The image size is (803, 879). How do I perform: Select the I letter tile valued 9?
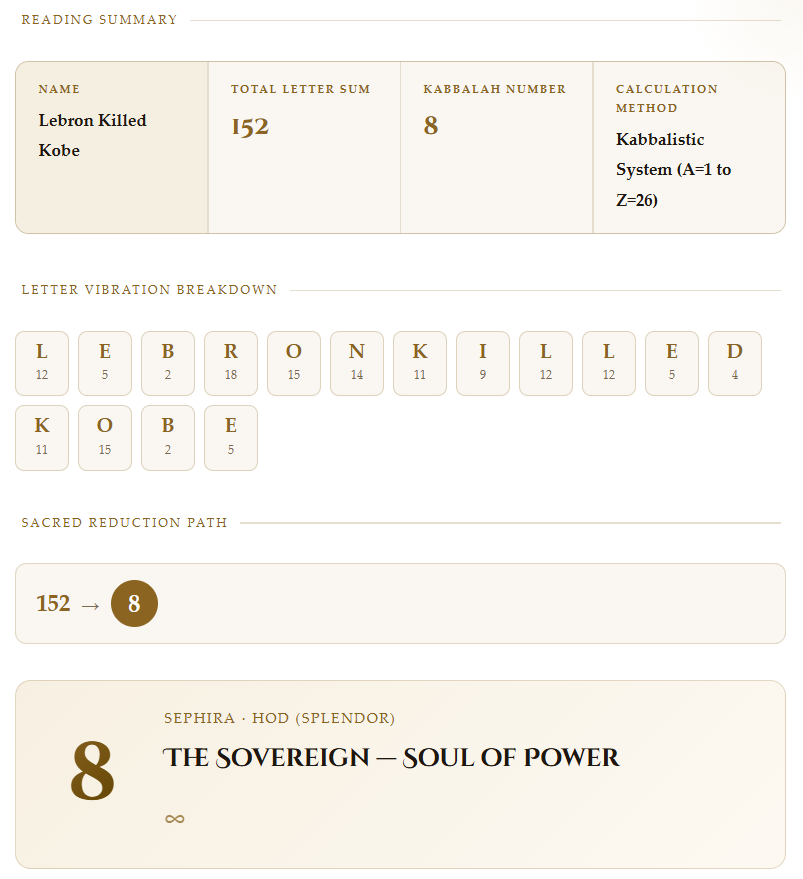coord(483,363)
